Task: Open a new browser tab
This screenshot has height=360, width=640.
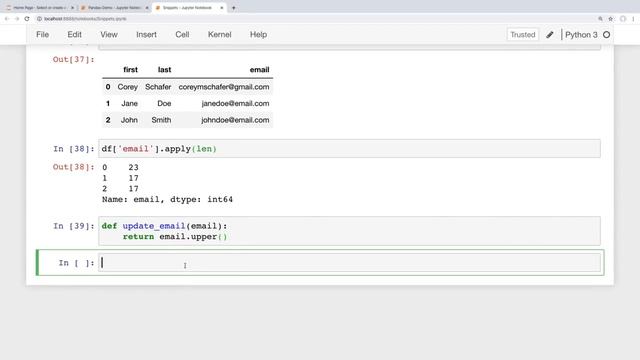Action: (233, 7)
